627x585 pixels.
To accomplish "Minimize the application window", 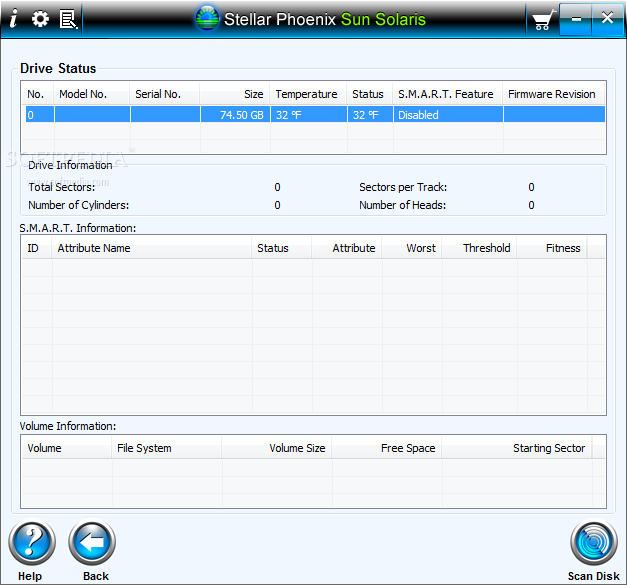I will point(576,19).
